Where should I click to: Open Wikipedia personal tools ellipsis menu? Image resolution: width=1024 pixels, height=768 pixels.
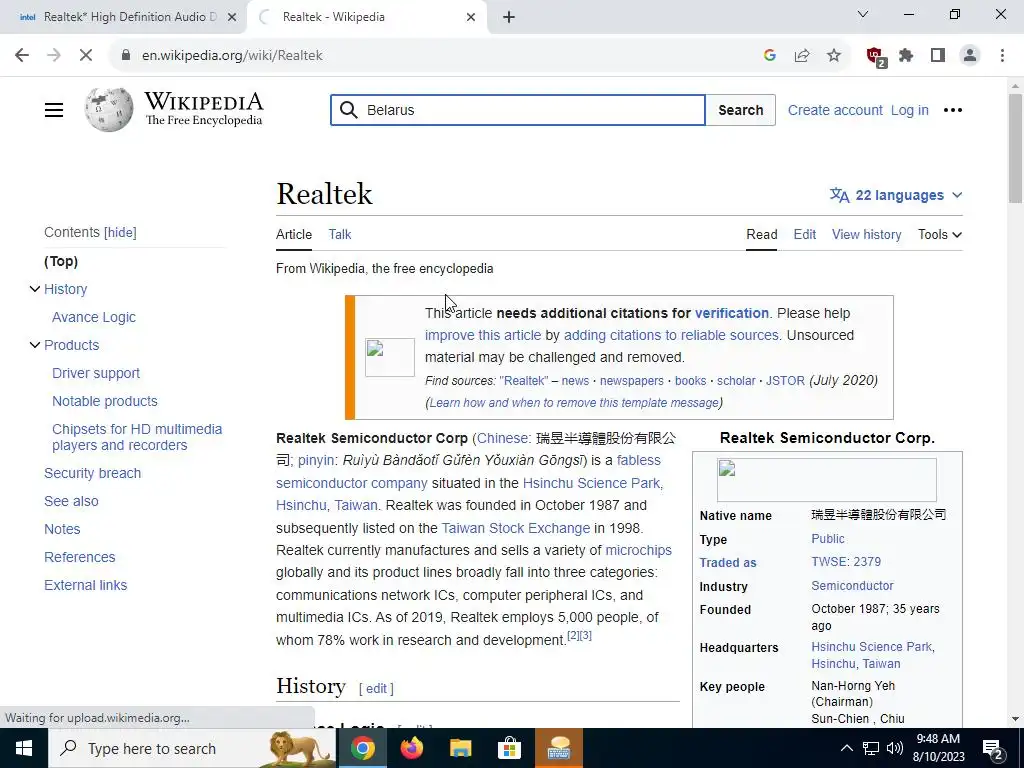coord(952,110)
